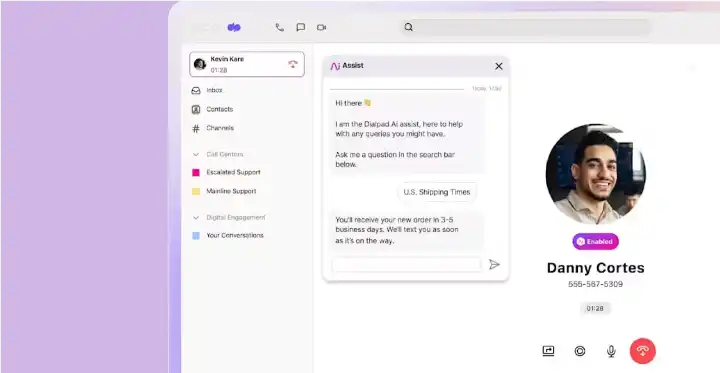The width and height of the screenshot is (720, 373).
Task: Open the phone call icon in top bar
Action: pyautogui.click(x=279, y=28)
